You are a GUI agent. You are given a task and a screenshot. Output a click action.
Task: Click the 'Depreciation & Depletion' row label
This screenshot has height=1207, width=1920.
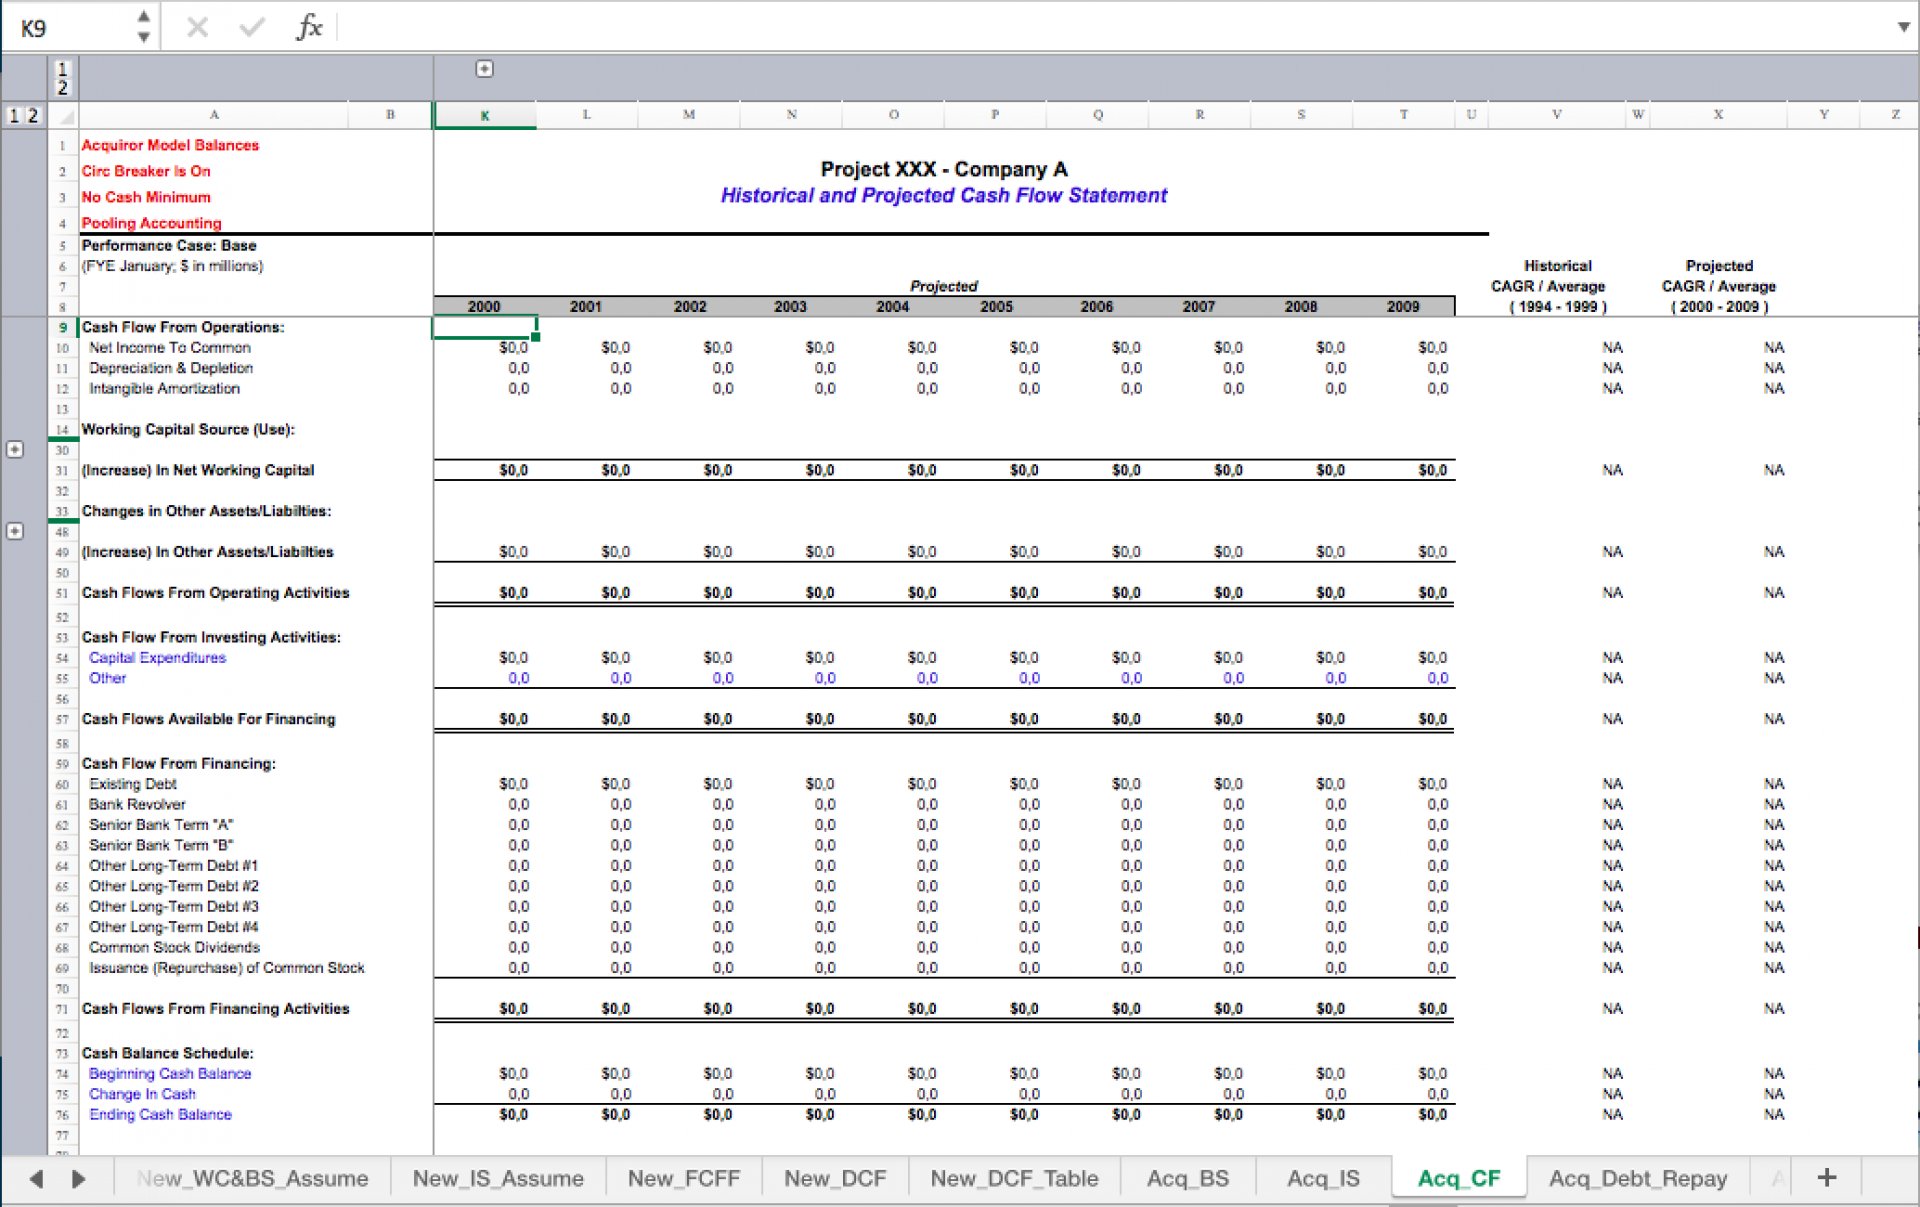[171, 368]
